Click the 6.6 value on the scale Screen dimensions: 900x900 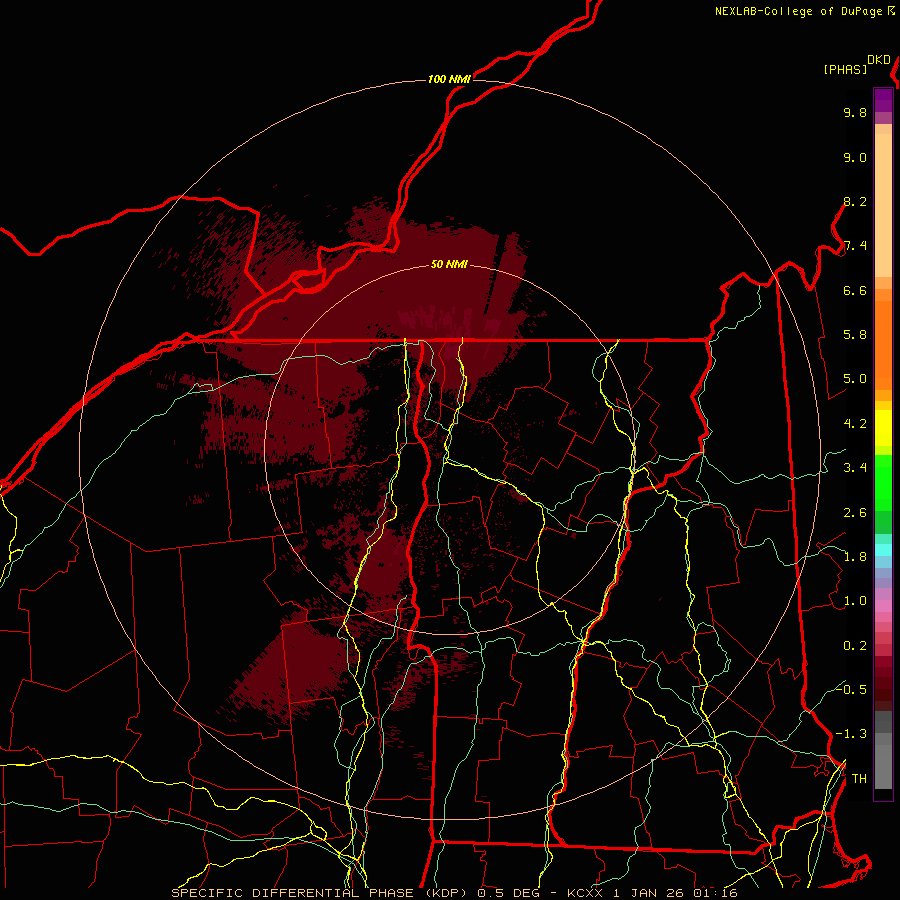855,291
